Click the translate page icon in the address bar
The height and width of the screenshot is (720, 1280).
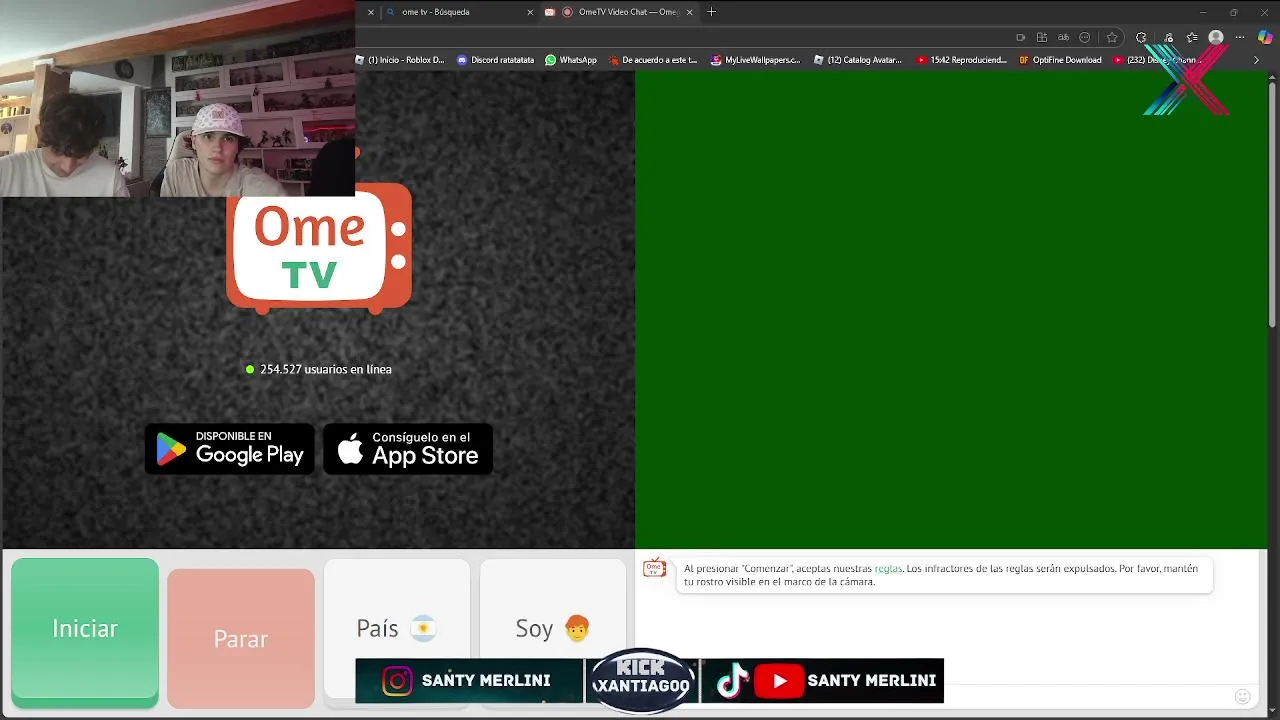1063,37
